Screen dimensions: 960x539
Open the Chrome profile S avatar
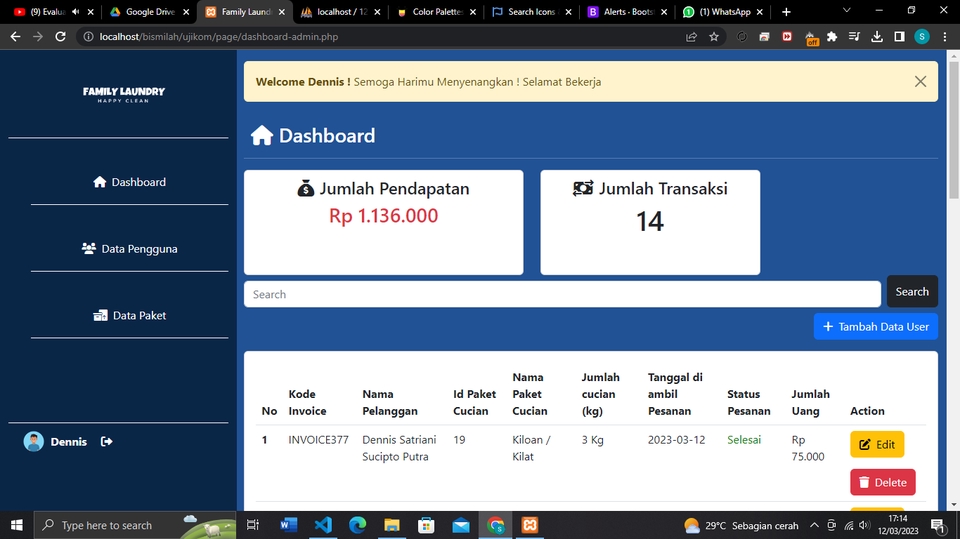922,37
